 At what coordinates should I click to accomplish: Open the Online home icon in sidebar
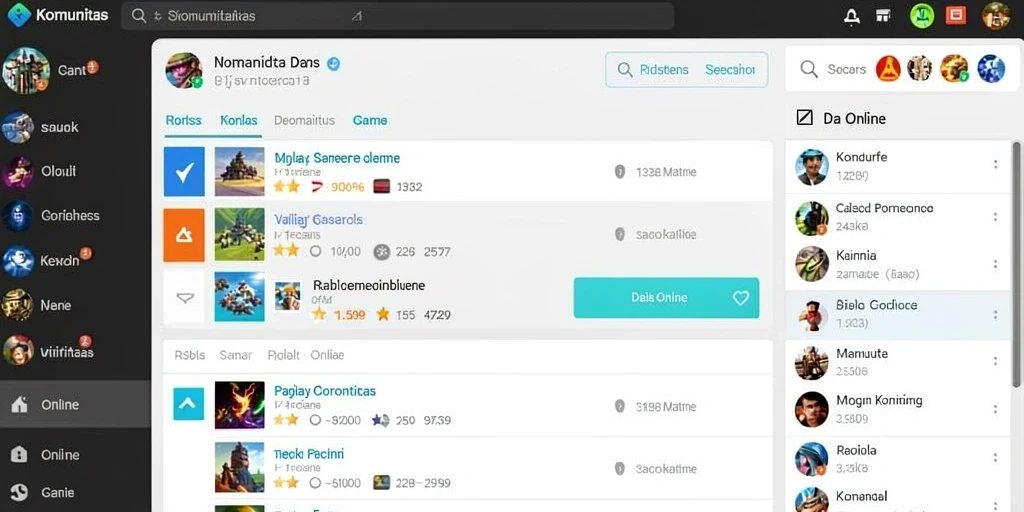[20, 405]
